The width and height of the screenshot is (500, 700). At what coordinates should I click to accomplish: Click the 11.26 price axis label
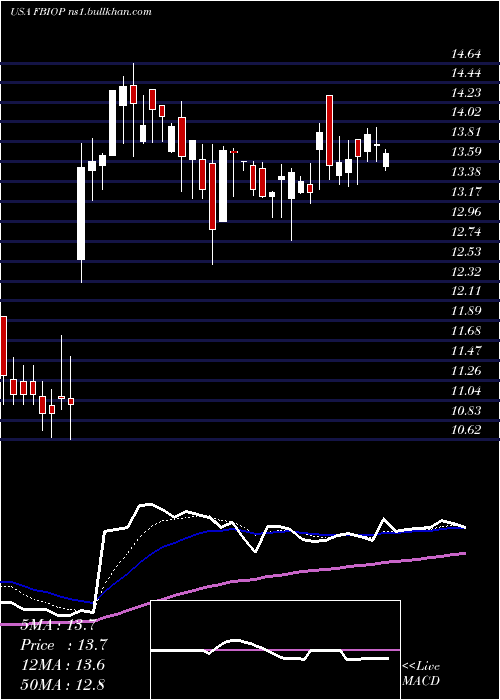(466, 371)
